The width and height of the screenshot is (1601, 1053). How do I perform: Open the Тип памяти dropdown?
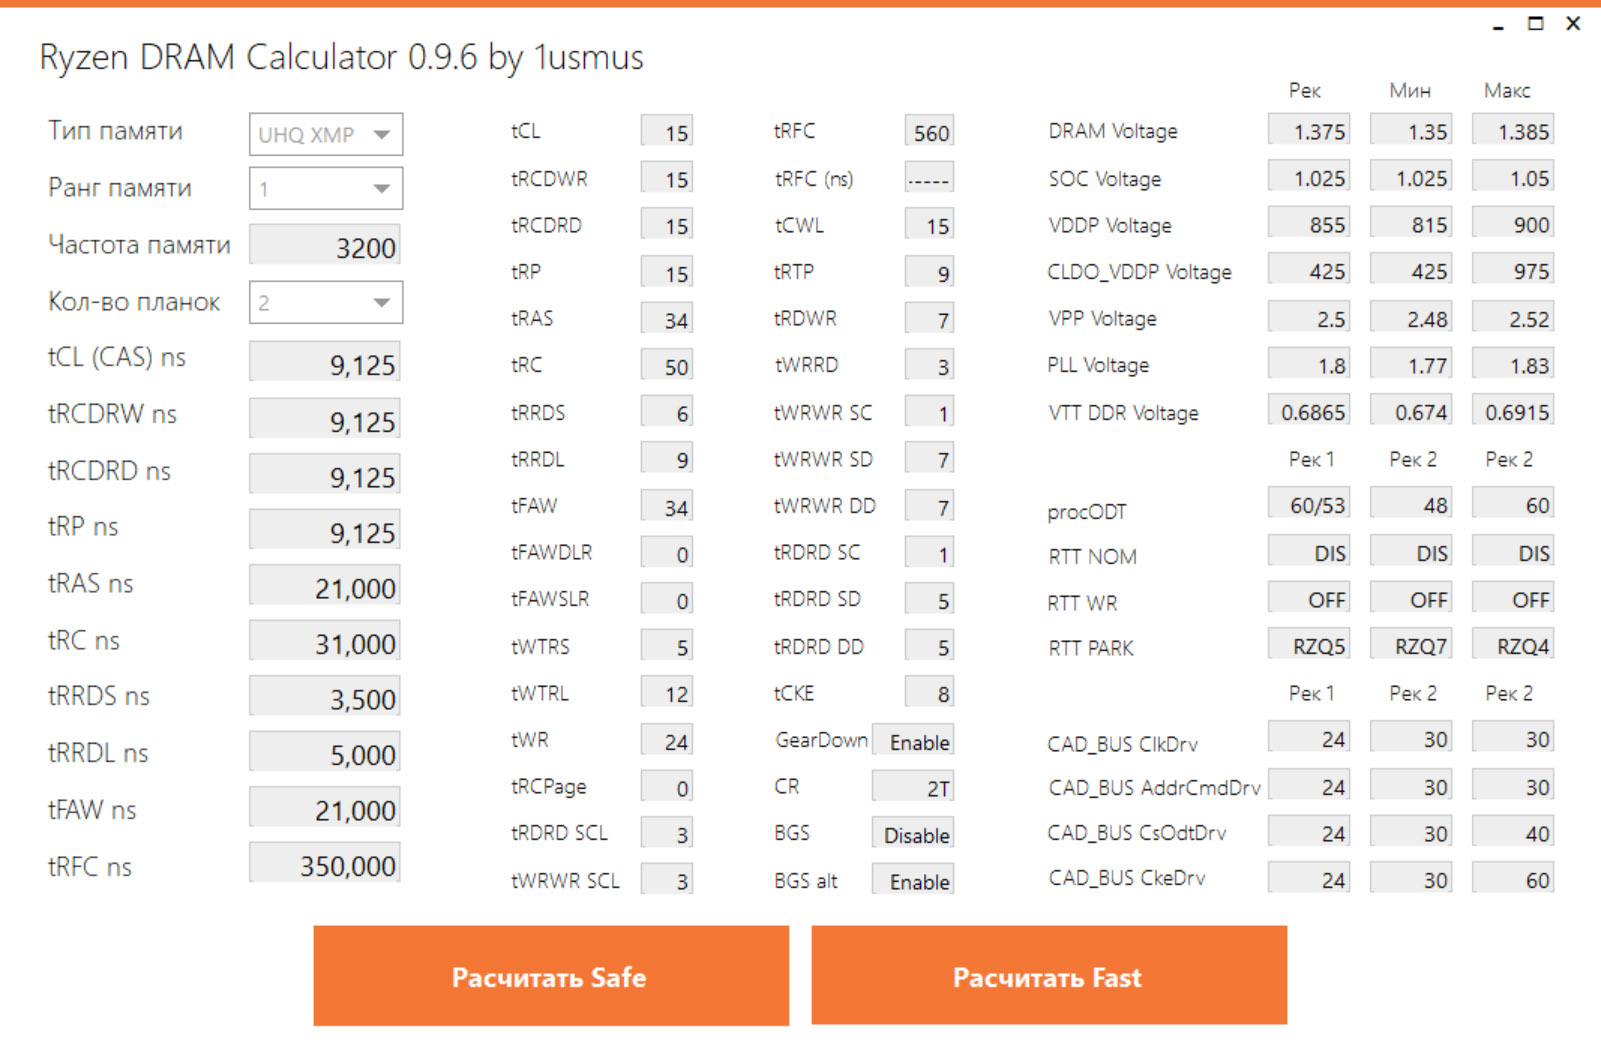coord(326,135)
